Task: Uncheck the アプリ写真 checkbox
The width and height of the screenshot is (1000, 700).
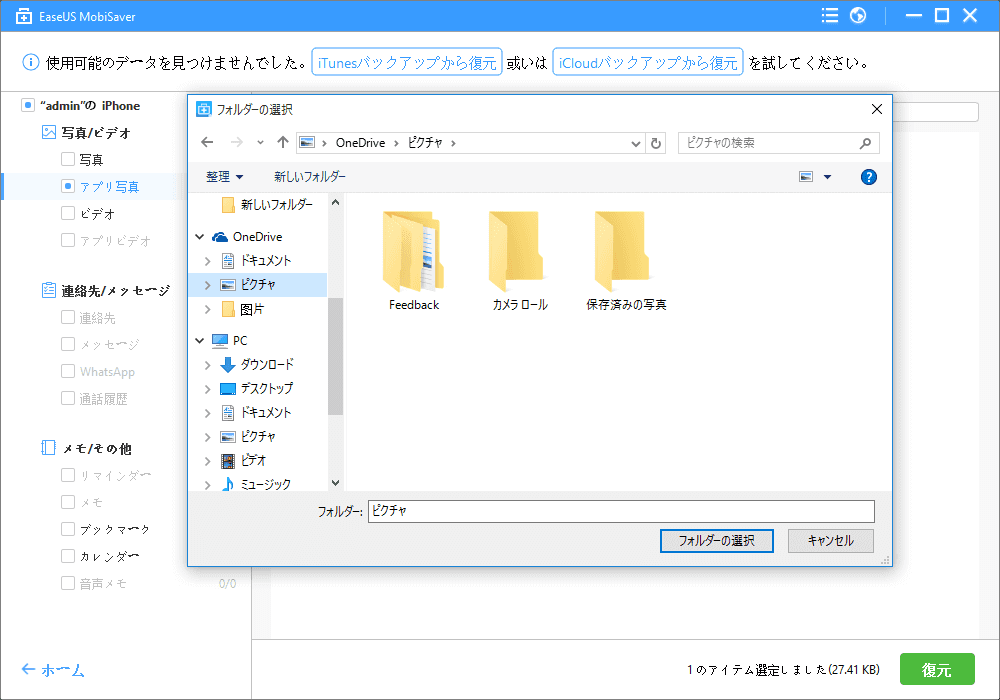Action: [68, 186]
